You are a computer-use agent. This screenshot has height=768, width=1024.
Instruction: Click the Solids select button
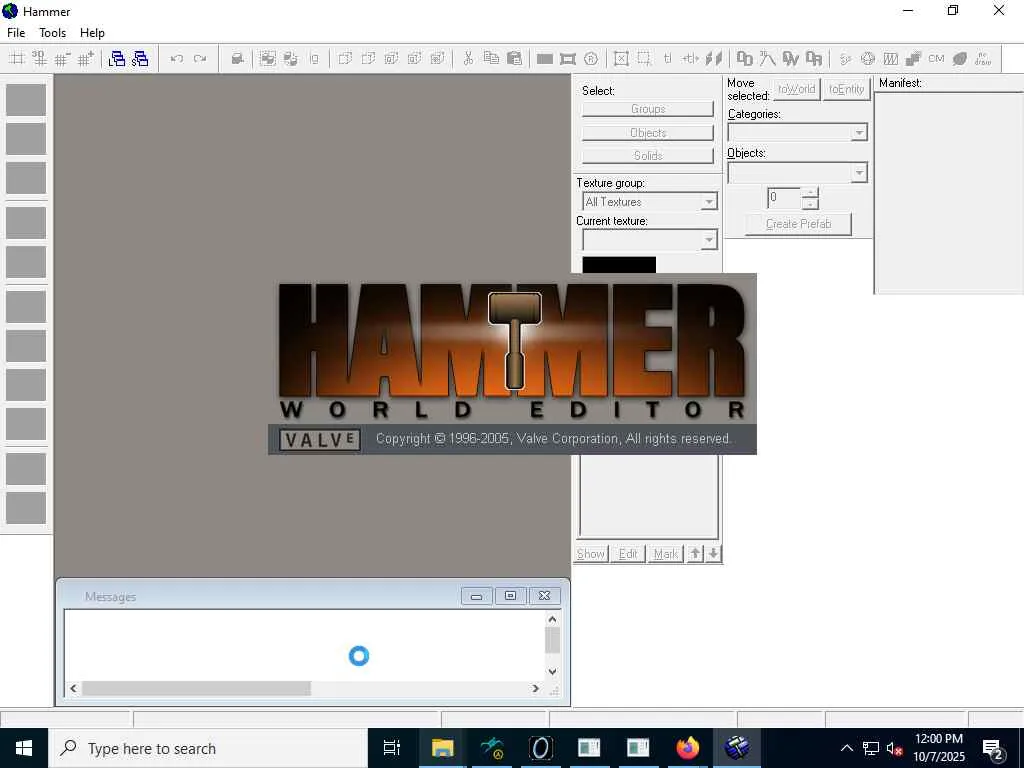[x=648, y=155]
